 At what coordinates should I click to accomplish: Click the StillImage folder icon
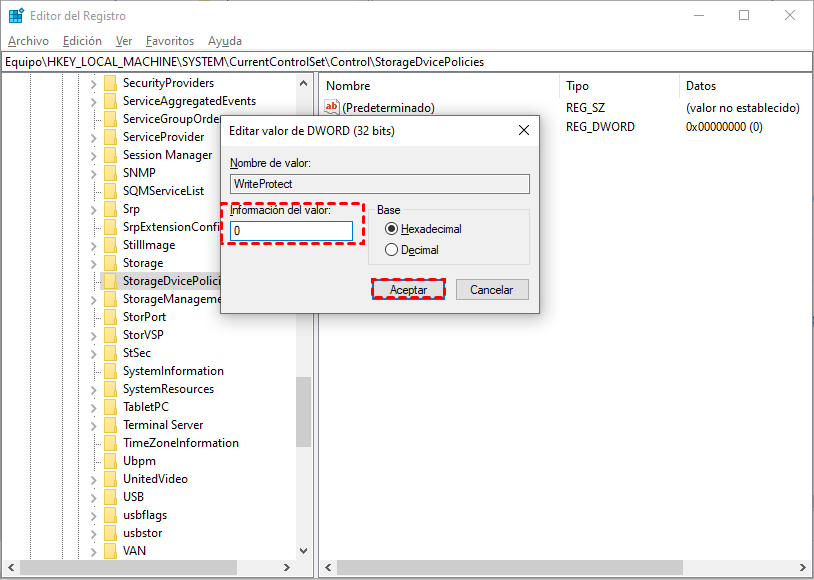tap(110, 245)
